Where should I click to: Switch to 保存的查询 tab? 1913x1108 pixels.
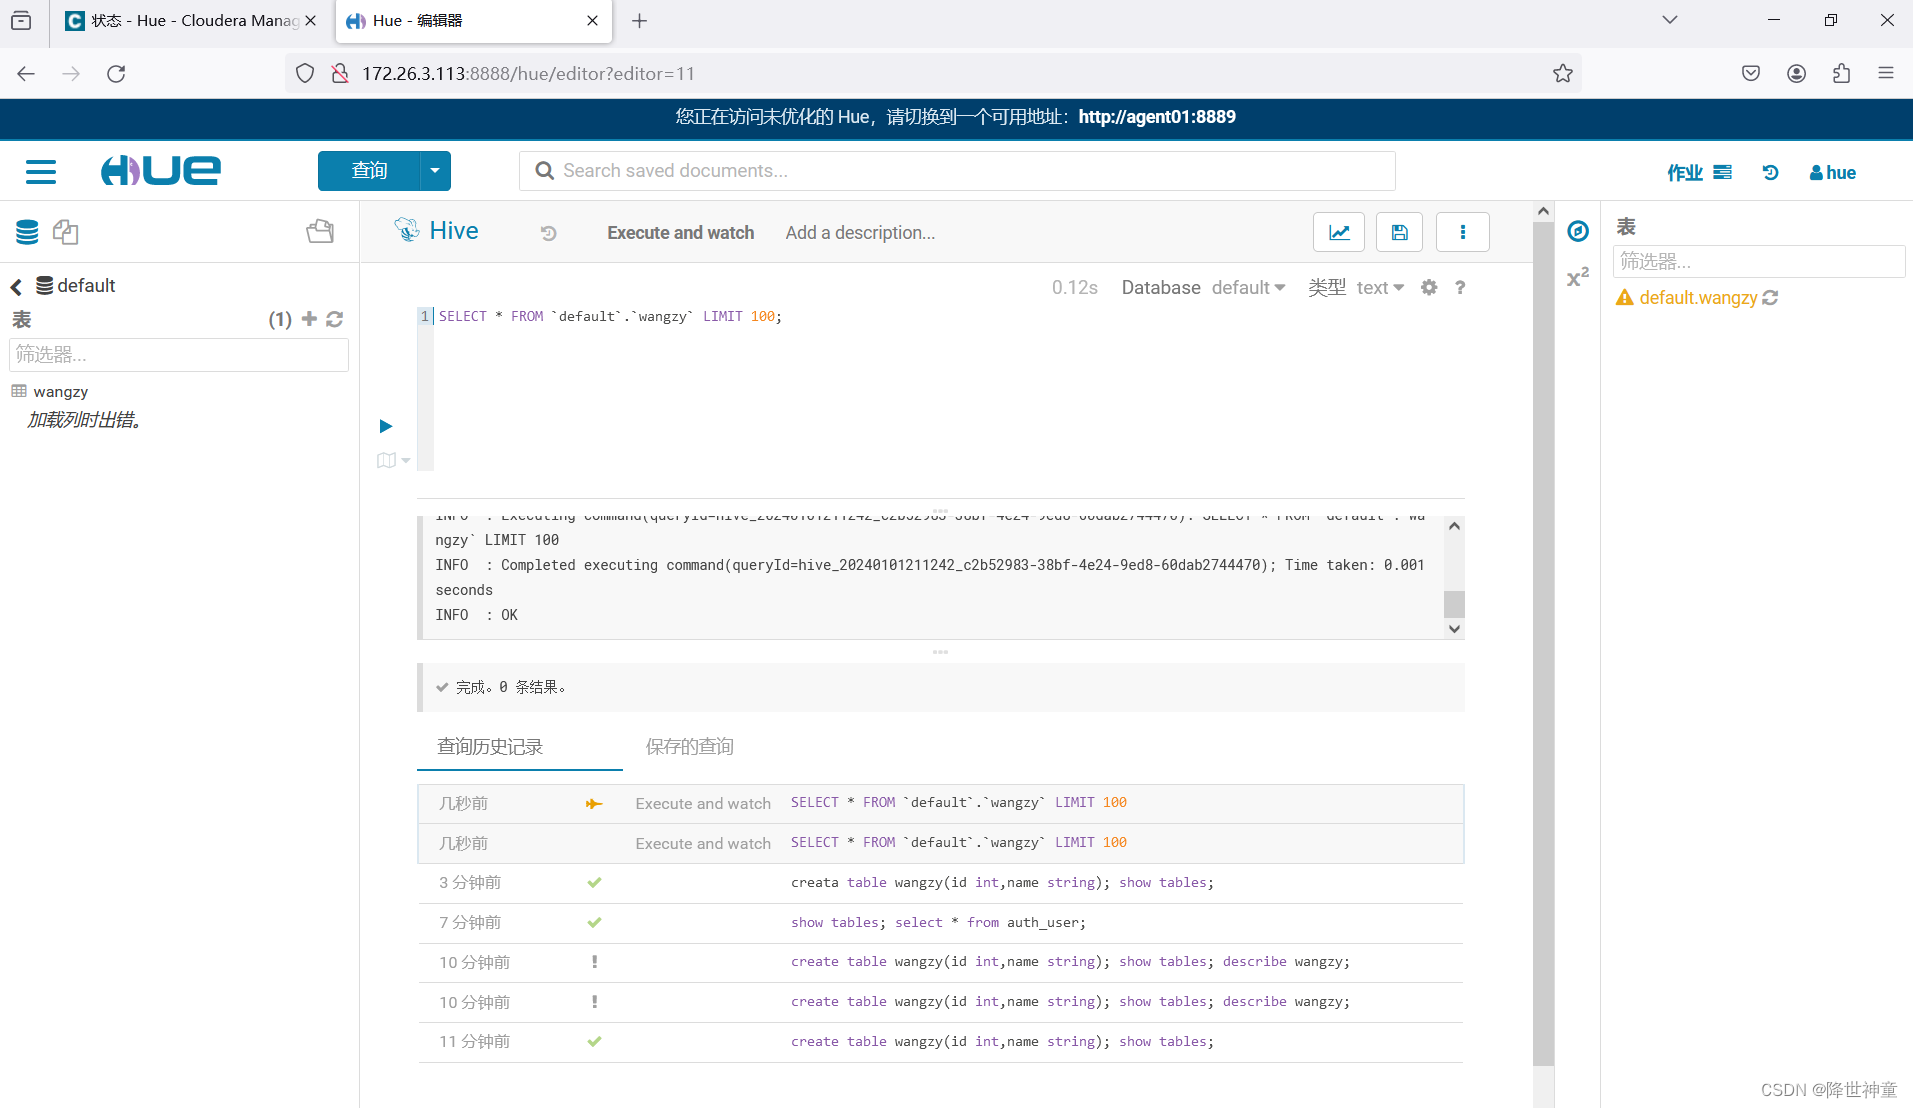click(x=690, y=746)
